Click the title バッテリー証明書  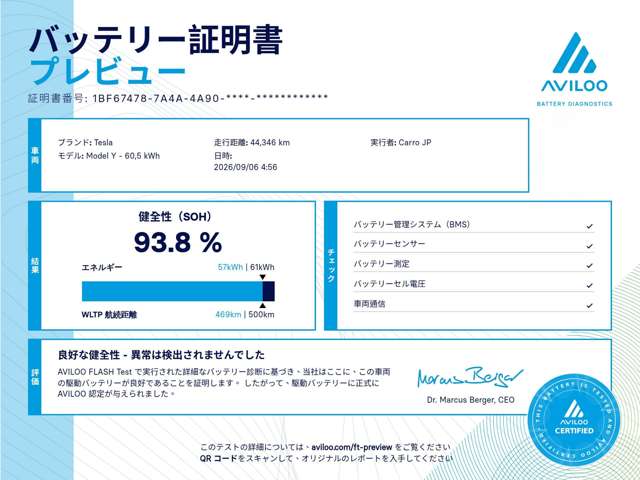click(156, 40)
